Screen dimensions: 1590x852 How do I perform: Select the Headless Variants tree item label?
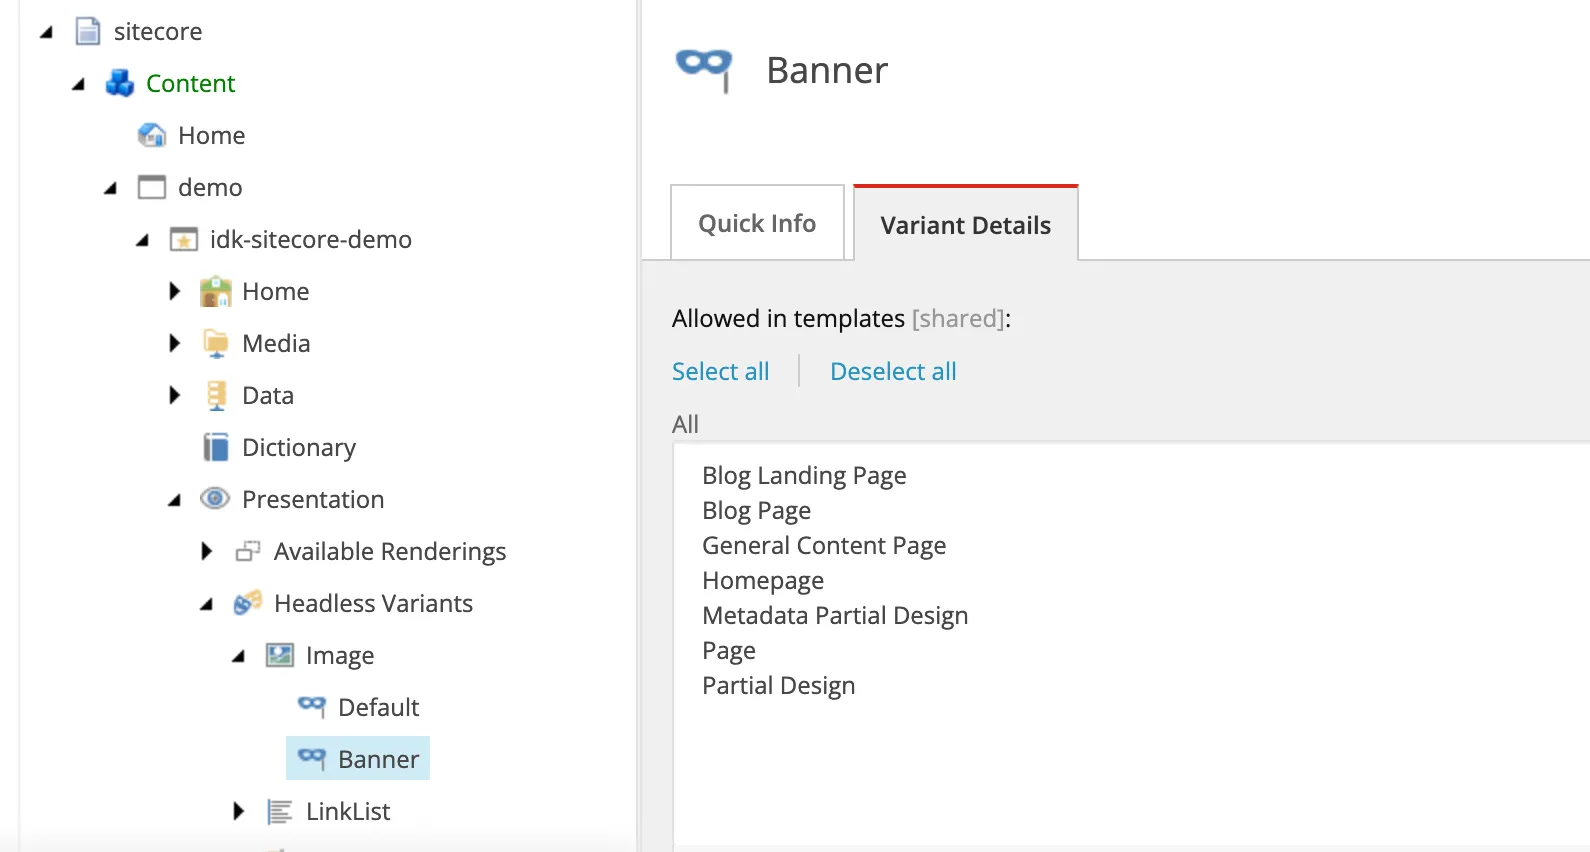click(x=373, y=603)
